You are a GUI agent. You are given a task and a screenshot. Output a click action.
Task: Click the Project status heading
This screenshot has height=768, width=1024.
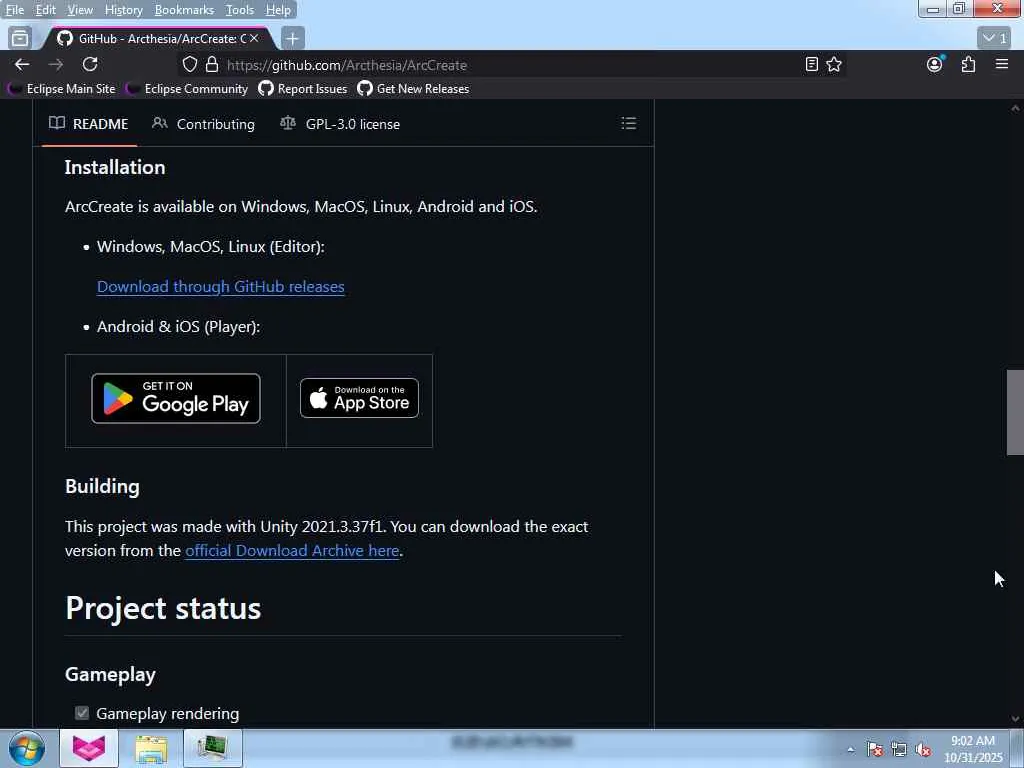pyautogui.click(x=163, y=608)
